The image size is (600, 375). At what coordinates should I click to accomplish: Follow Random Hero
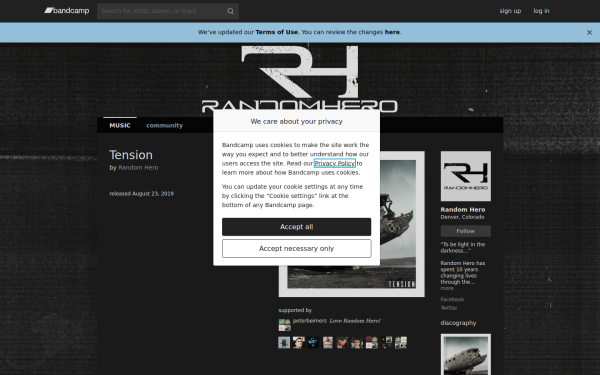point(466,231)
